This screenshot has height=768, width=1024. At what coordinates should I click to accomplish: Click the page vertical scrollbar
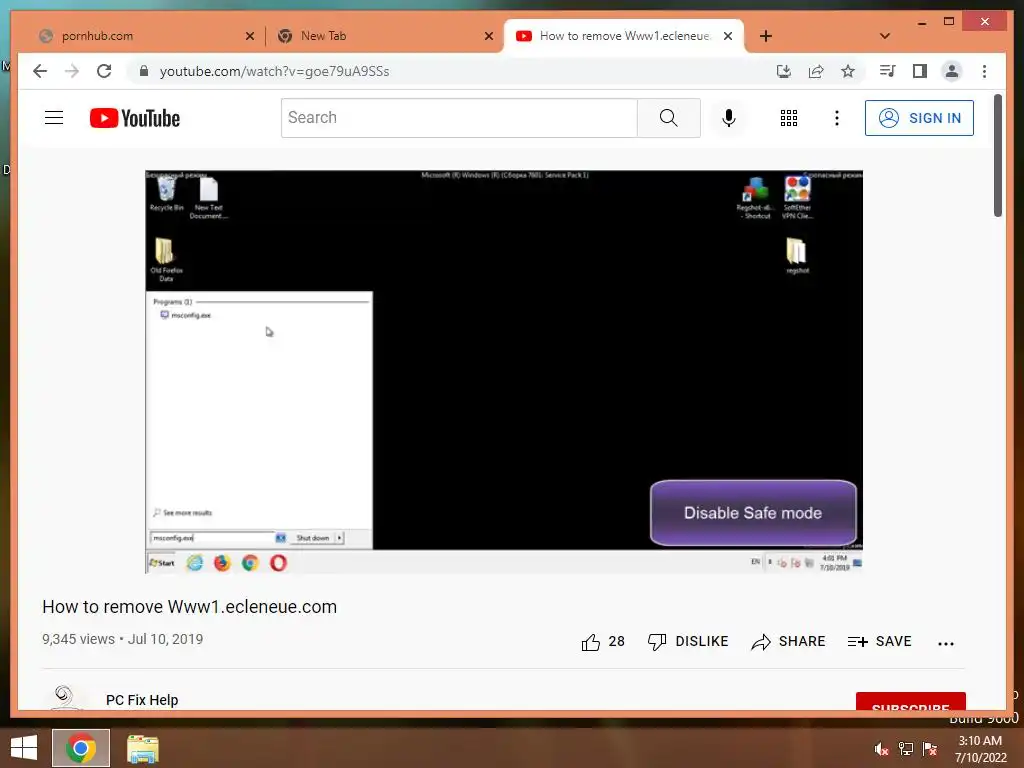[997, 155]
